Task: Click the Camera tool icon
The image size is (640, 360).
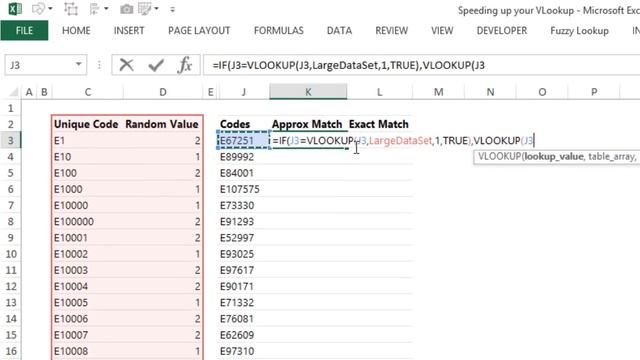Action: pyautogui.click(x=127, y=9)
